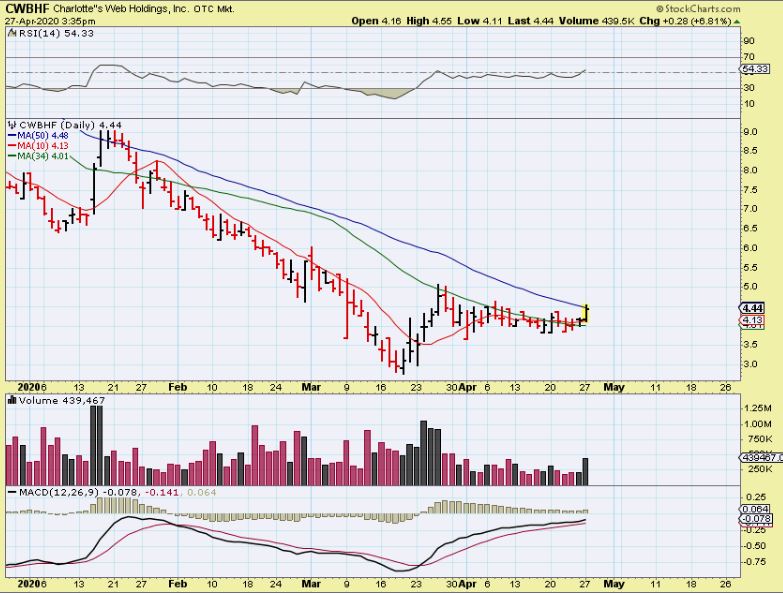Click the Volume 439,467 panel label
Image resolution: width=783 pixels, height=594 pixels.
coord(62,400)
